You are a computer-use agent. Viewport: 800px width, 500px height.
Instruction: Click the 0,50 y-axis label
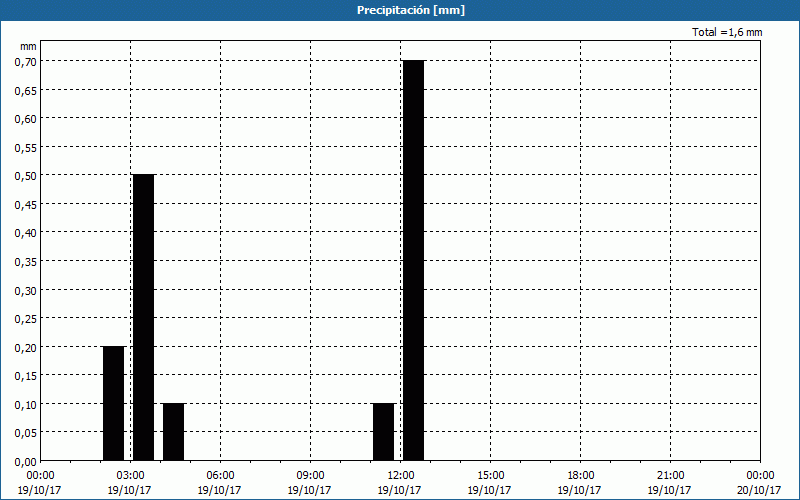click(26, 176)
